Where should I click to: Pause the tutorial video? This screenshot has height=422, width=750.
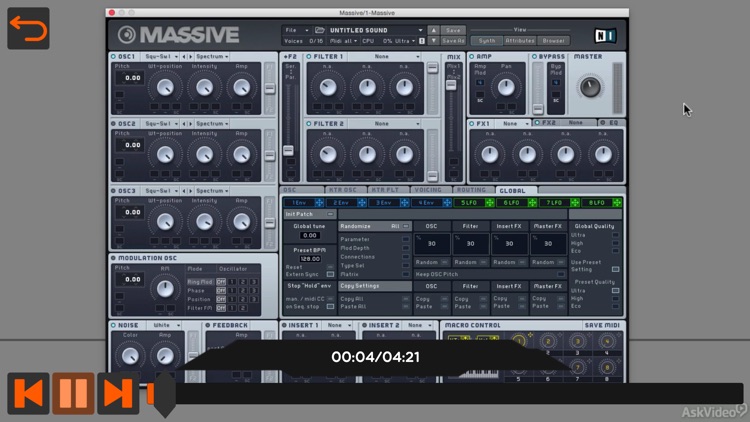coord(73,393)
